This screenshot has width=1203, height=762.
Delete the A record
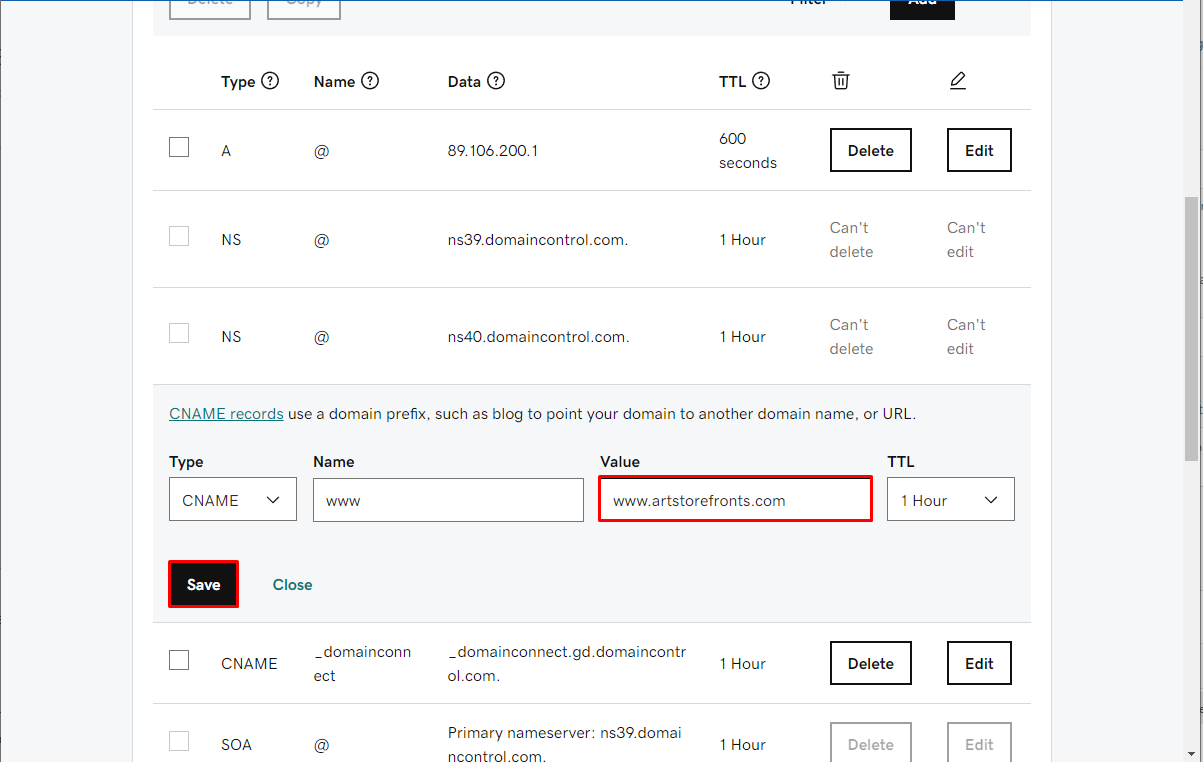[871, 150]
